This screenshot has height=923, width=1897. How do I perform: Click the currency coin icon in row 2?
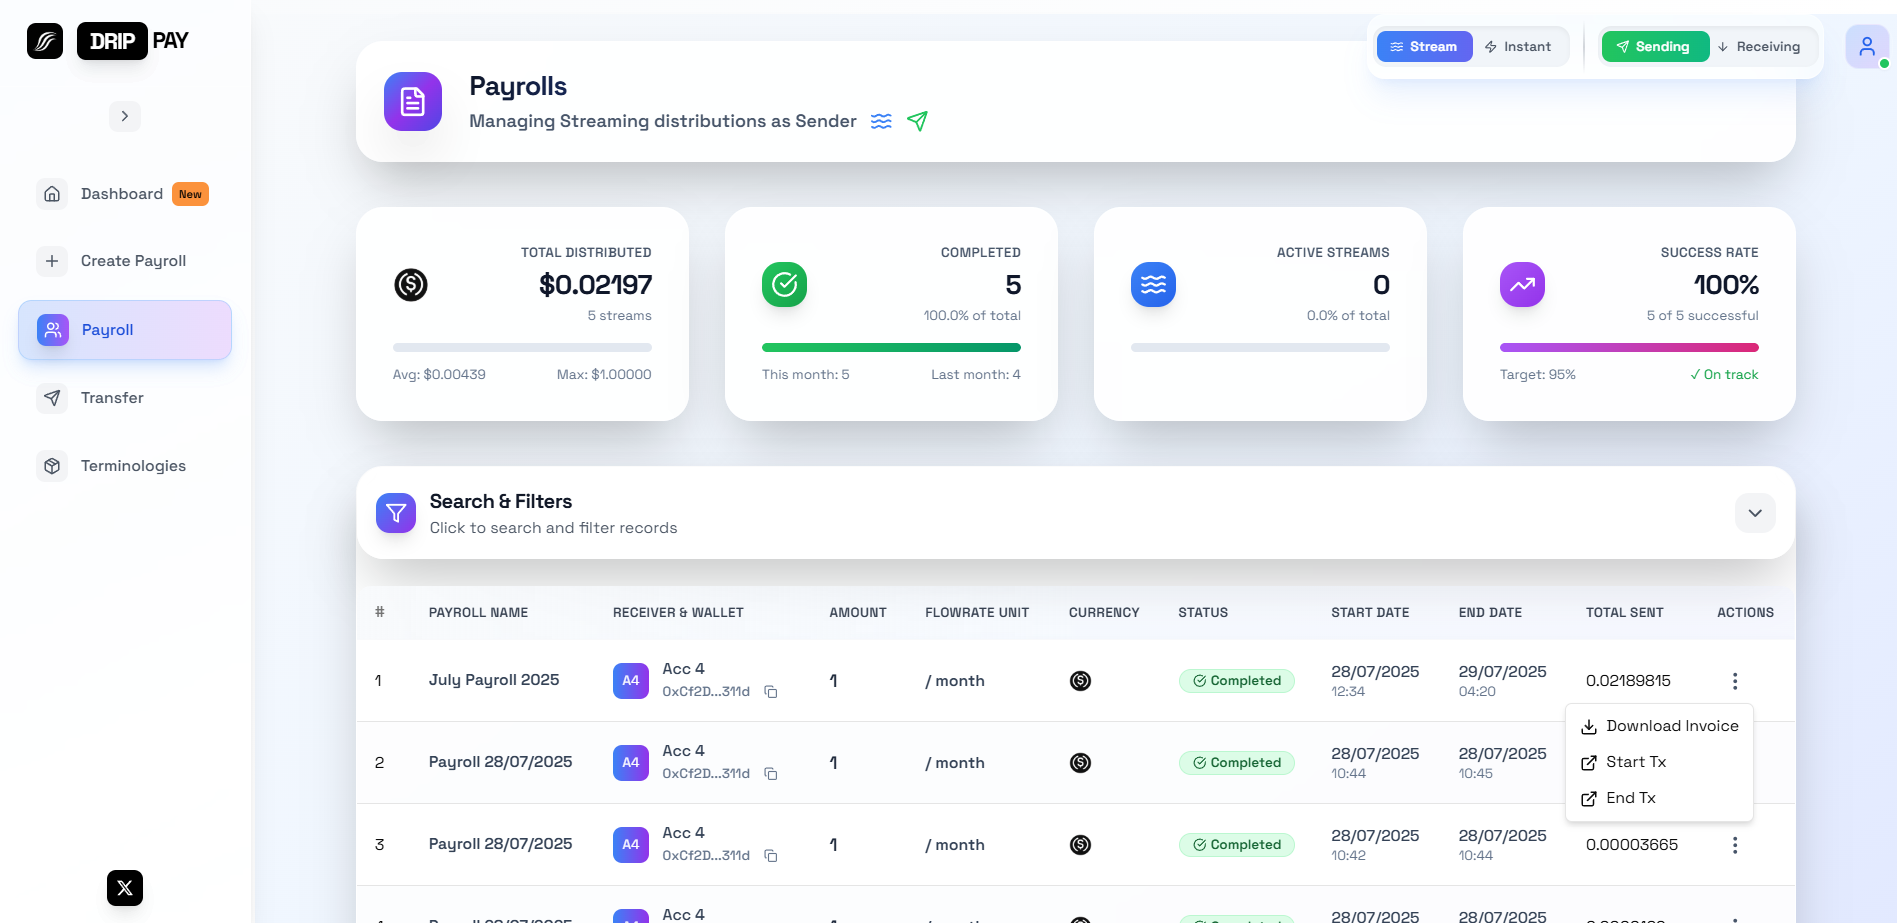coord(1080,763)
